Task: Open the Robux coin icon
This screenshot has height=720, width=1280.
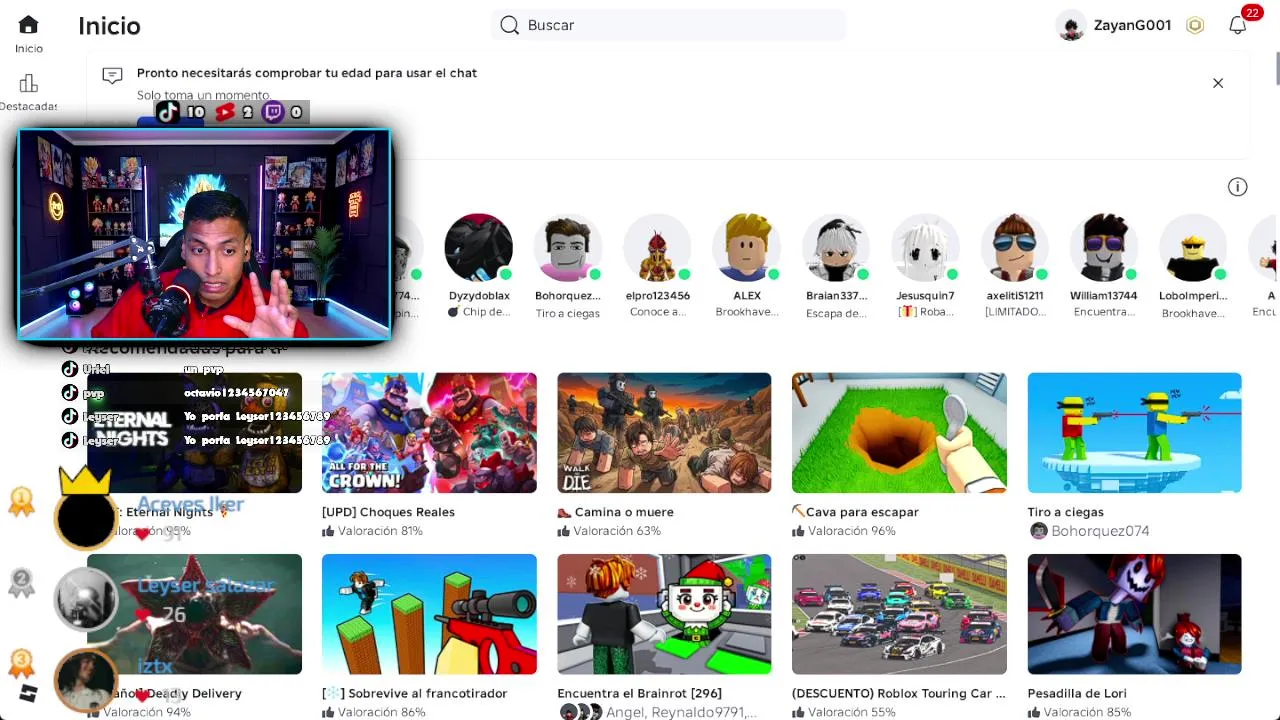Action: point(1195,26)
